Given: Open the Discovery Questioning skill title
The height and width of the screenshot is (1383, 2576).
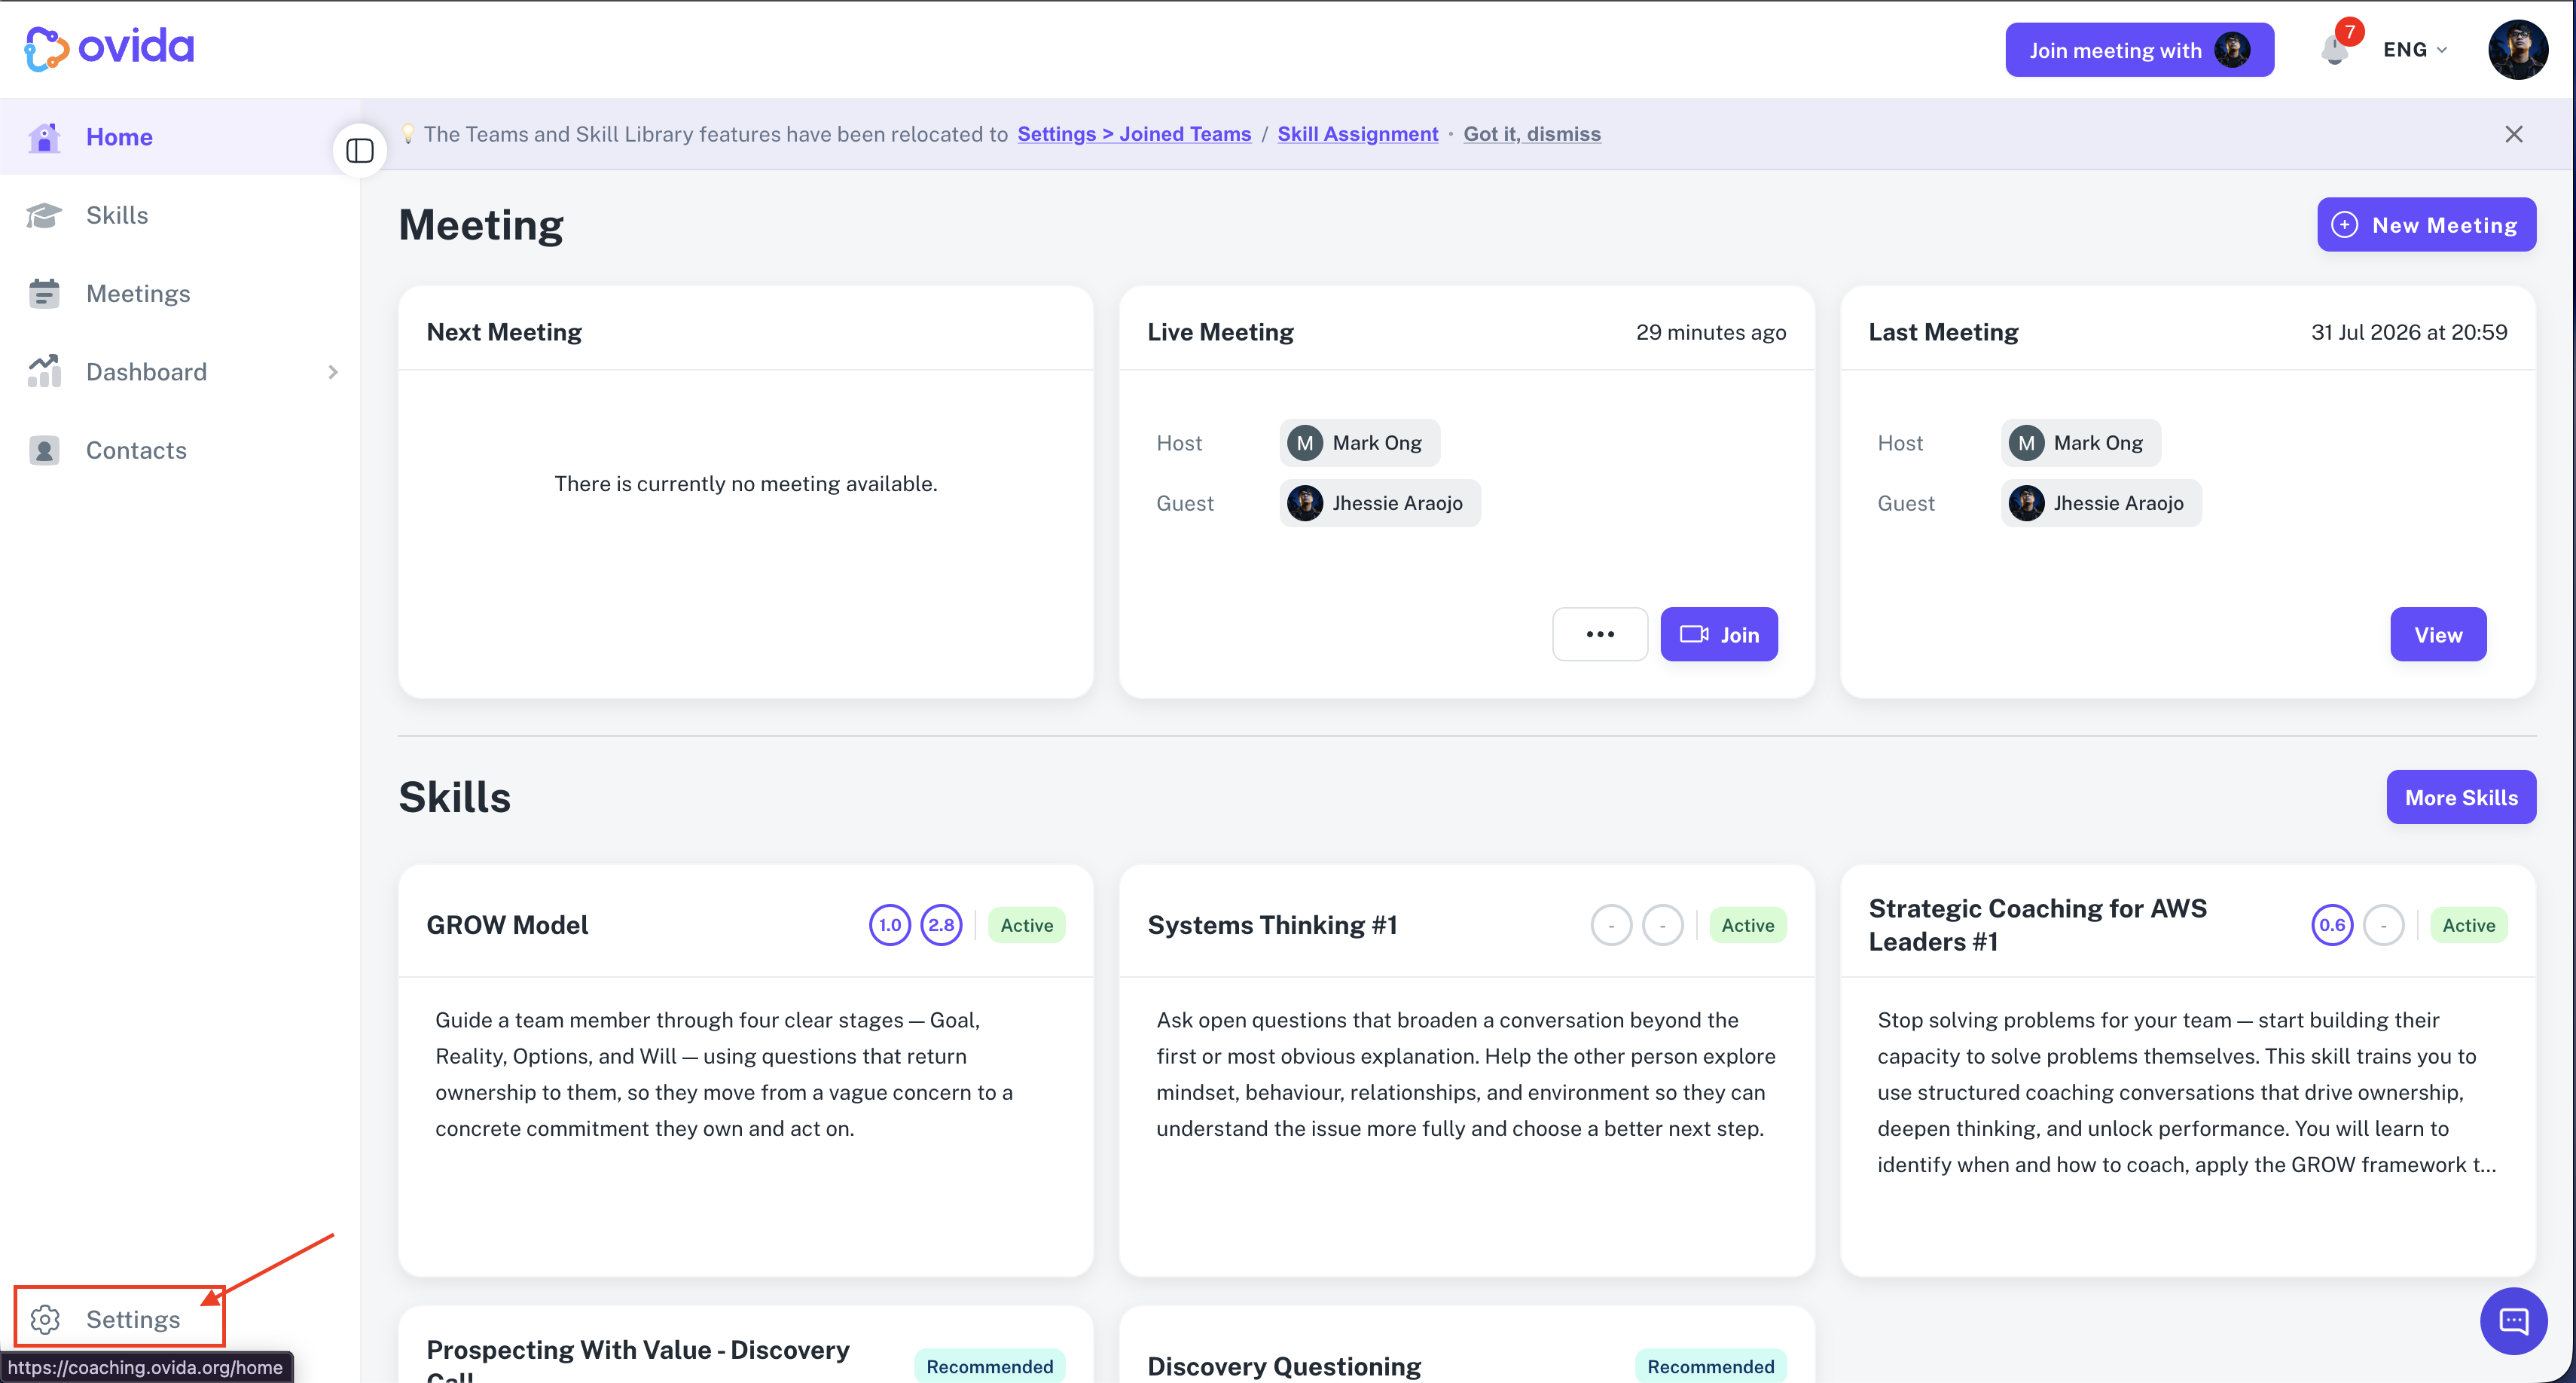Looking at the screenshot, I should 1284,1366.
